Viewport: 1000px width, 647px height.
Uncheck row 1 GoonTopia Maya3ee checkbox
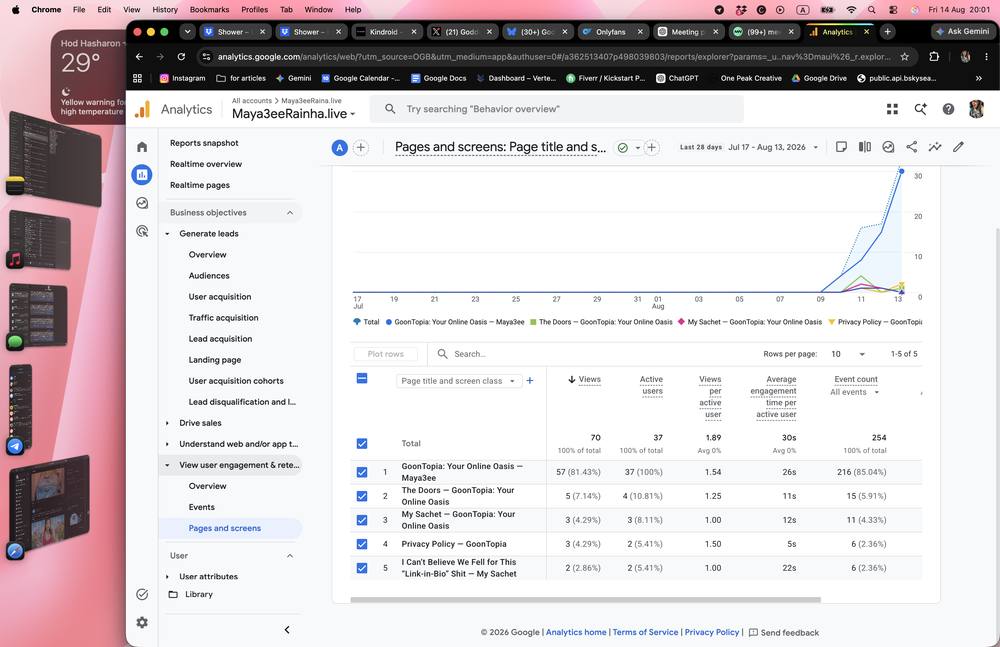[362, 472]
